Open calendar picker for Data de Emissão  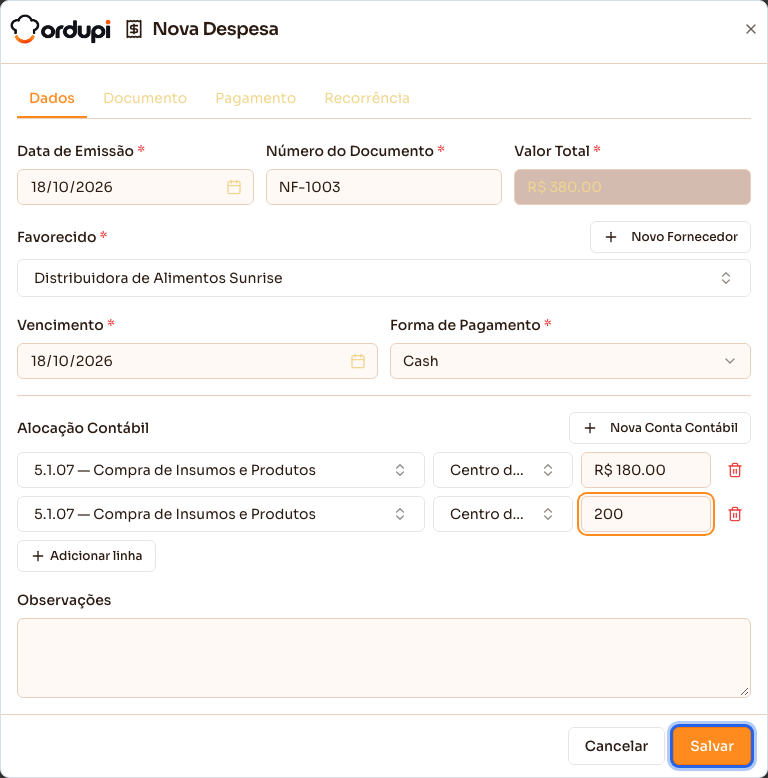pyautogui.click(x=234, y=187)
